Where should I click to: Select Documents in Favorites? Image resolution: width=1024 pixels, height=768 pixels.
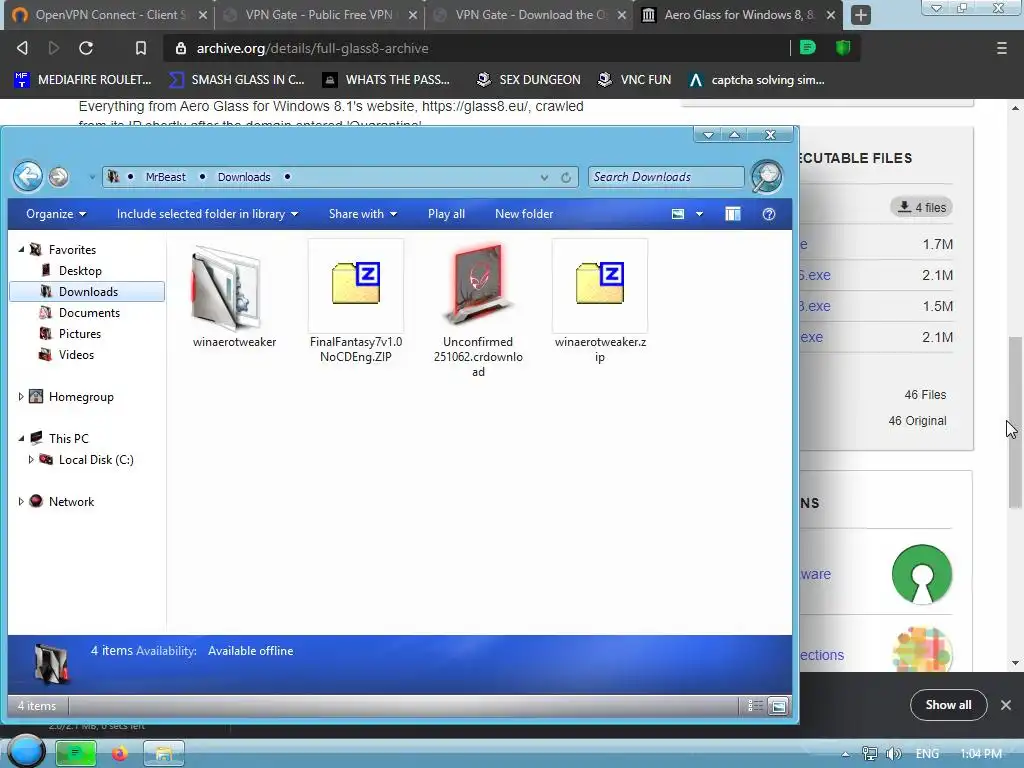click(89, 312)
